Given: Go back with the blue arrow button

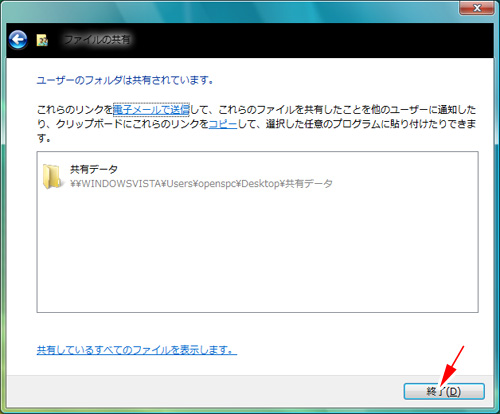Looking at the screenshot, I should pyautogui.click(x=18, y=40).
